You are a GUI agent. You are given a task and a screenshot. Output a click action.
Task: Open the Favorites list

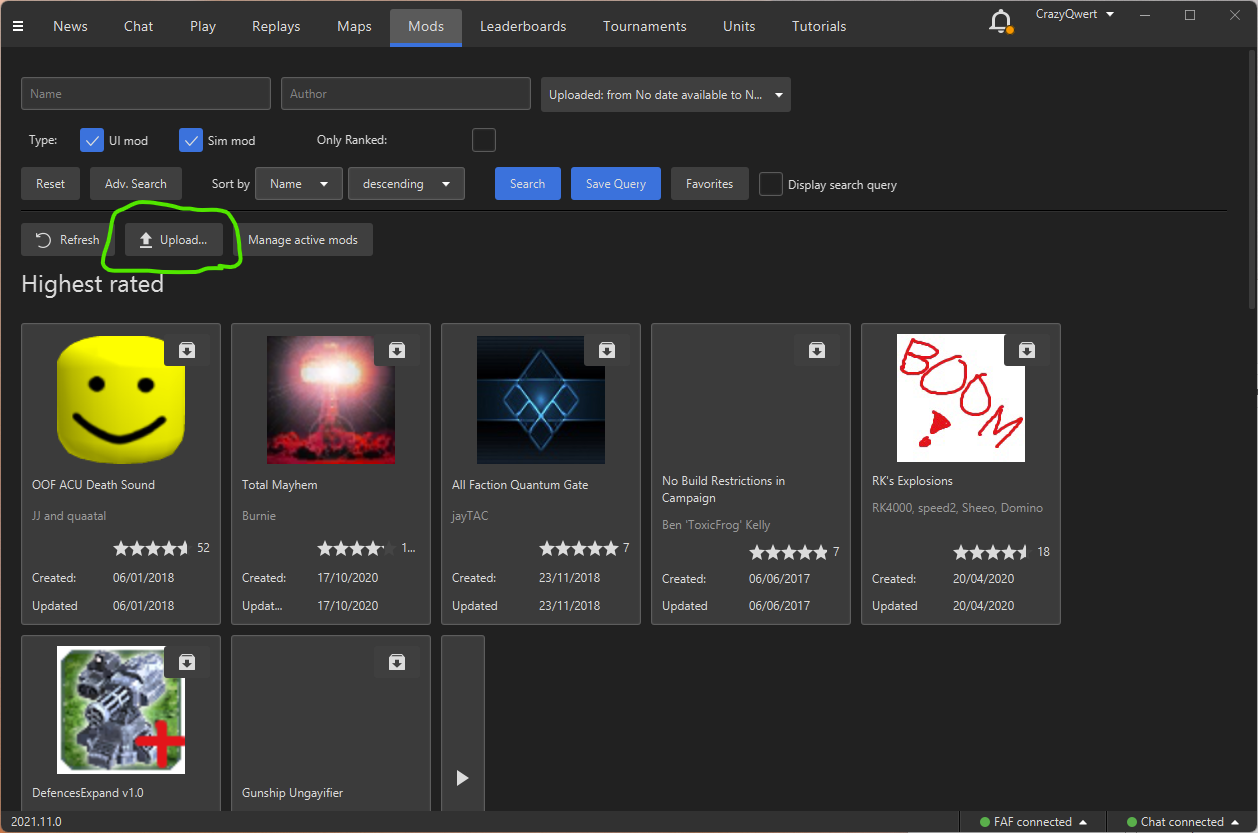tap(710, 184)
